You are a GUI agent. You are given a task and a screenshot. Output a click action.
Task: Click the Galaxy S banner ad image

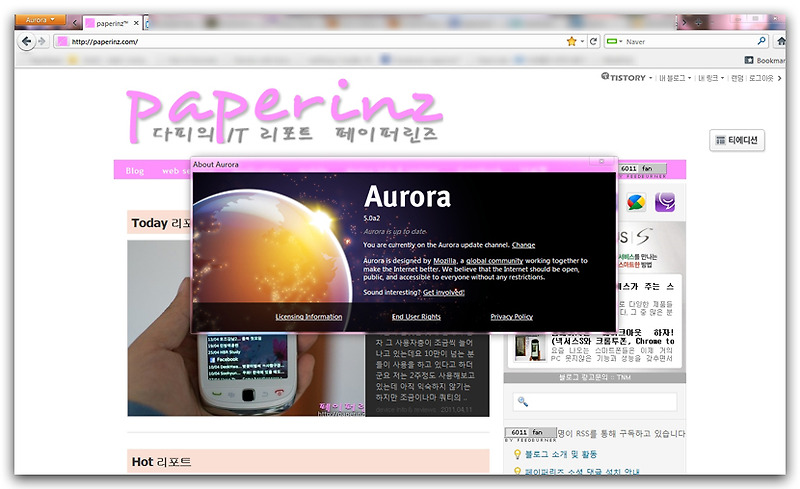(x=651, y=248)
